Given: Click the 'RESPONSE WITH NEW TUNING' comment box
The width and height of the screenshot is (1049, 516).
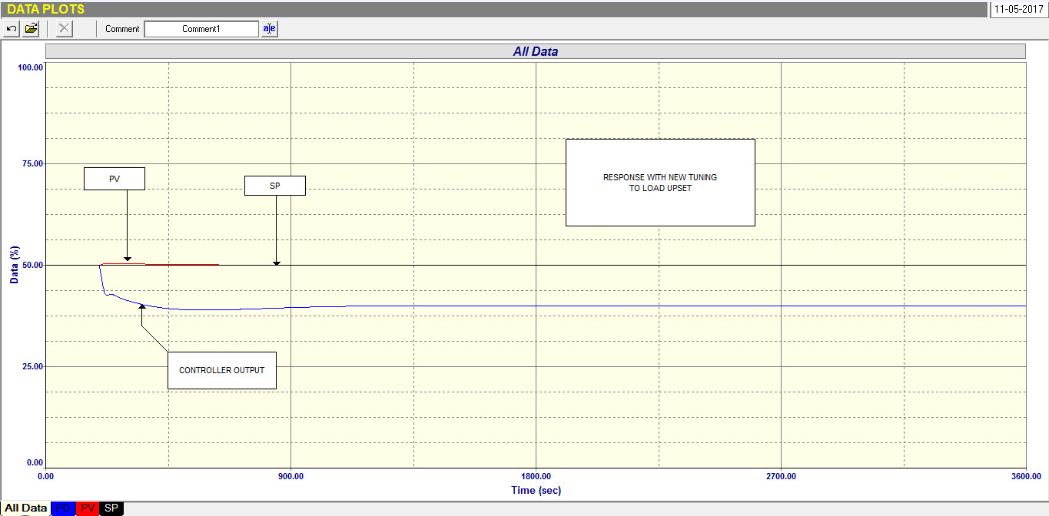Looking at the screenshot, I should pos(660,183).
